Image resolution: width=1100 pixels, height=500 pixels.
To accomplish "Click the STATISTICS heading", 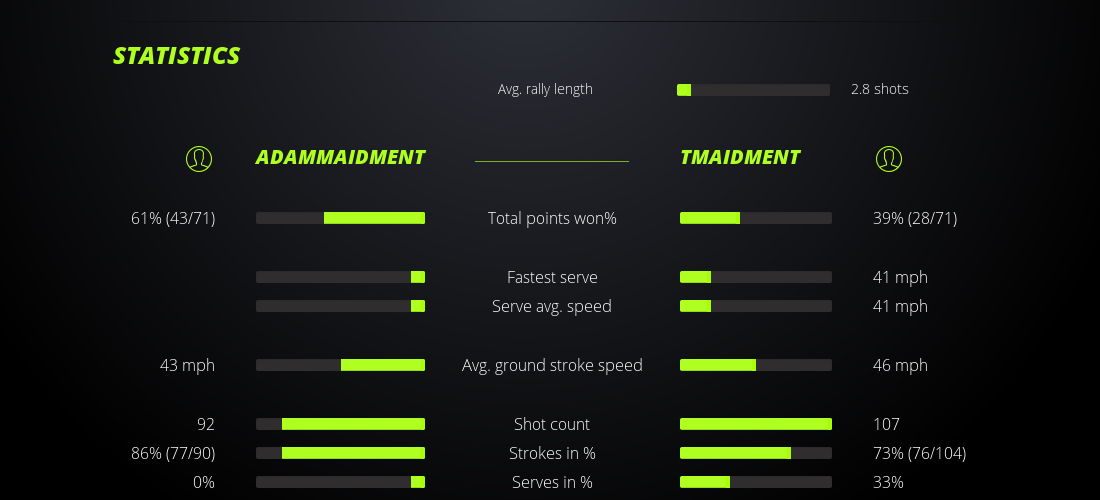I will click(176, 56).
